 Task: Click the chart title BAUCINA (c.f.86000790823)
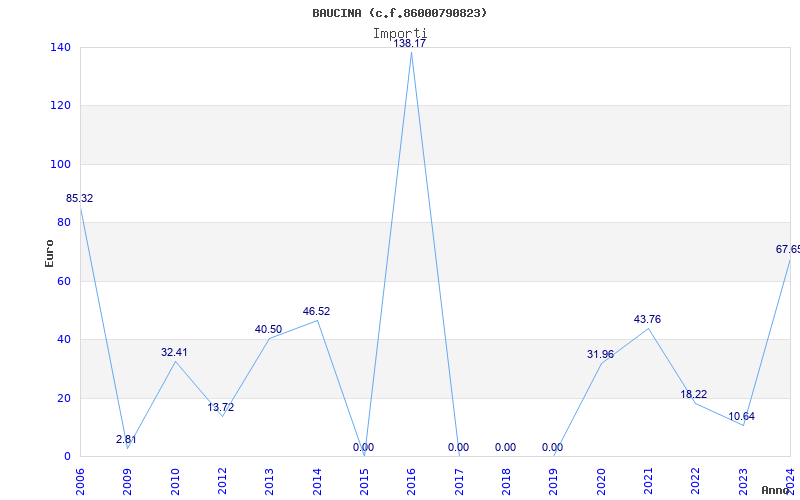[x=399, y=13]
